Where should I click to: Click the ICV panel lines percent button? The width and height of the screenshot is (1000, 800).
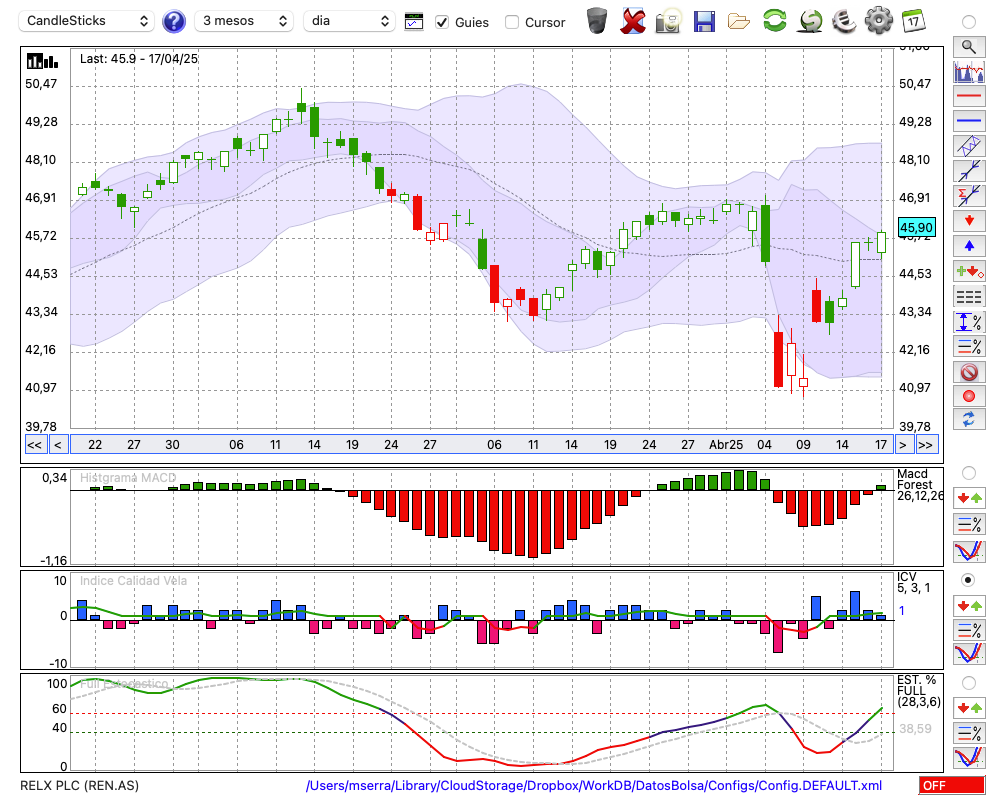pos(969,630)
